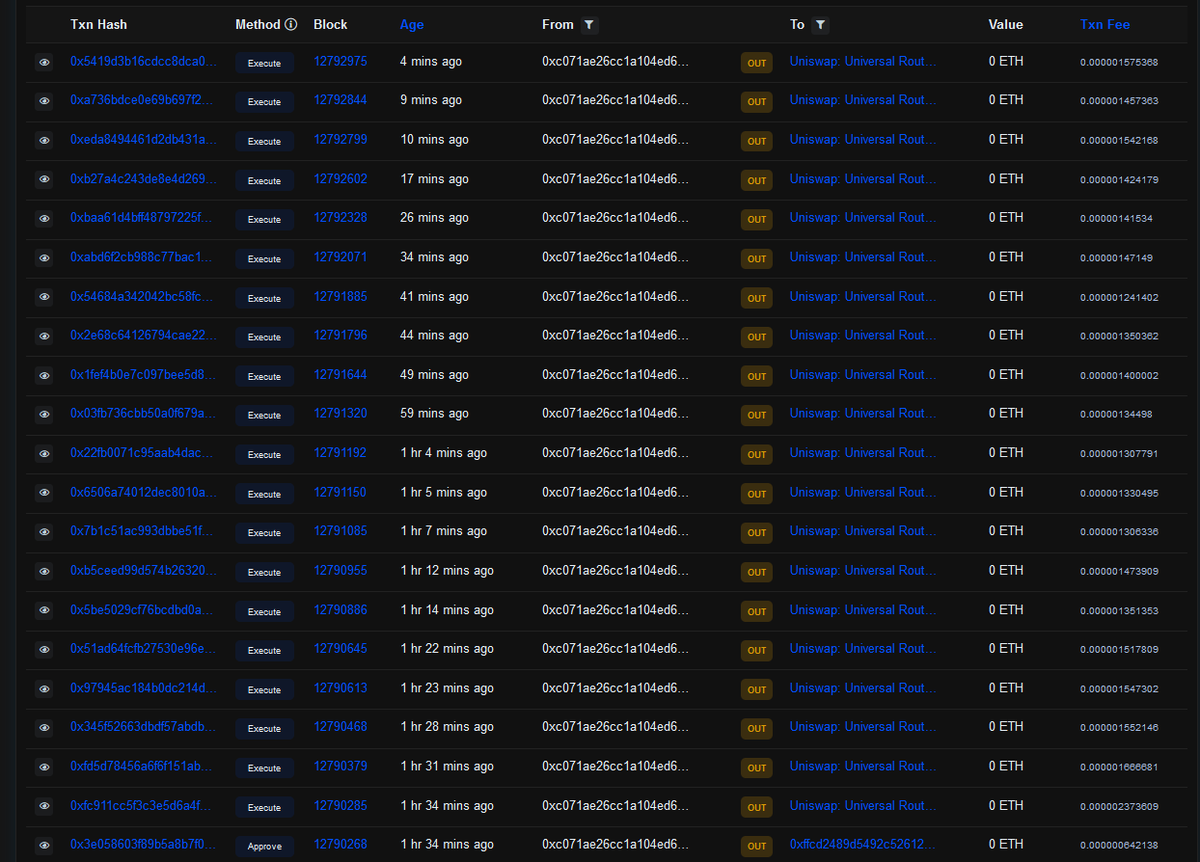Click the eye preview icon for transaction 0x2e68c64126794cae22
Image resolution: width=1200 pixels, height=862 pixels.
point(44,336)
